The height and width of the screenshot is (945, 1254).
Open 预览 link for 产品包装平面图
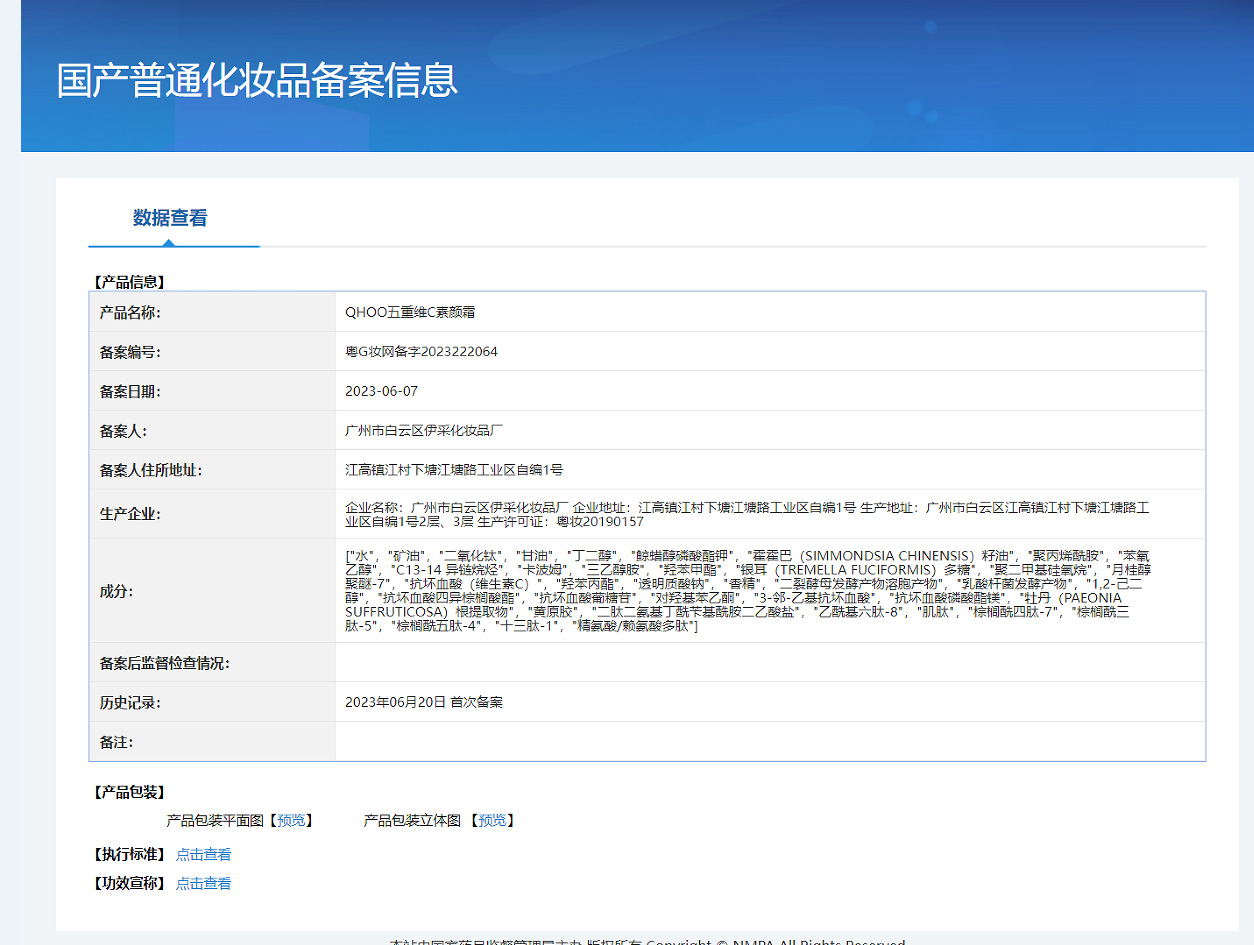[x=291, y=820]
